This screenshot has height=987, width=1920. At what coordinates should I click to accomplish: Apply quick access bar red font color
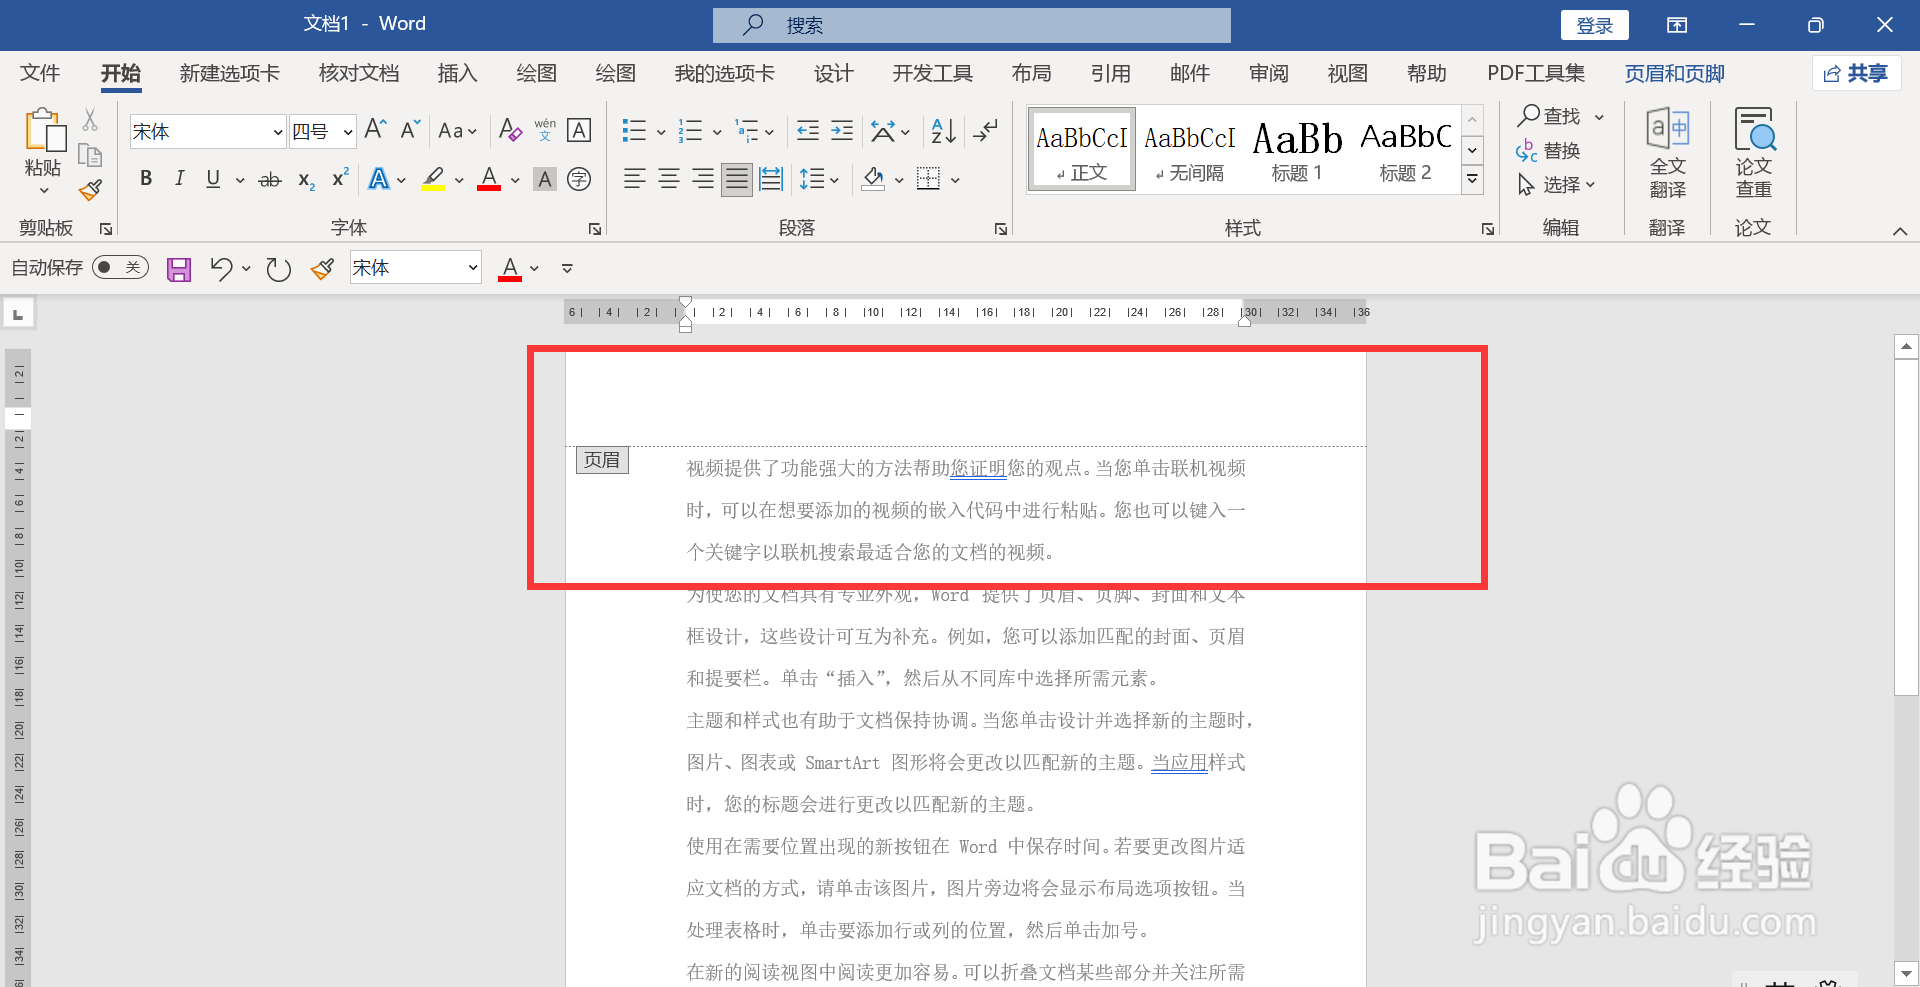[510, 269]
